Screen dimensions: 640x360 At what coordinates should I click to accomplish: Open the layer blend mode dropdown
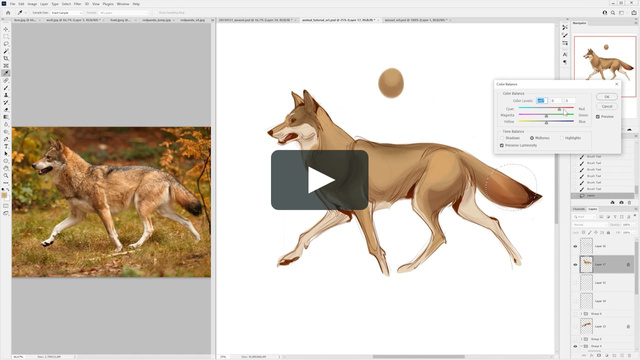(590, 224)
